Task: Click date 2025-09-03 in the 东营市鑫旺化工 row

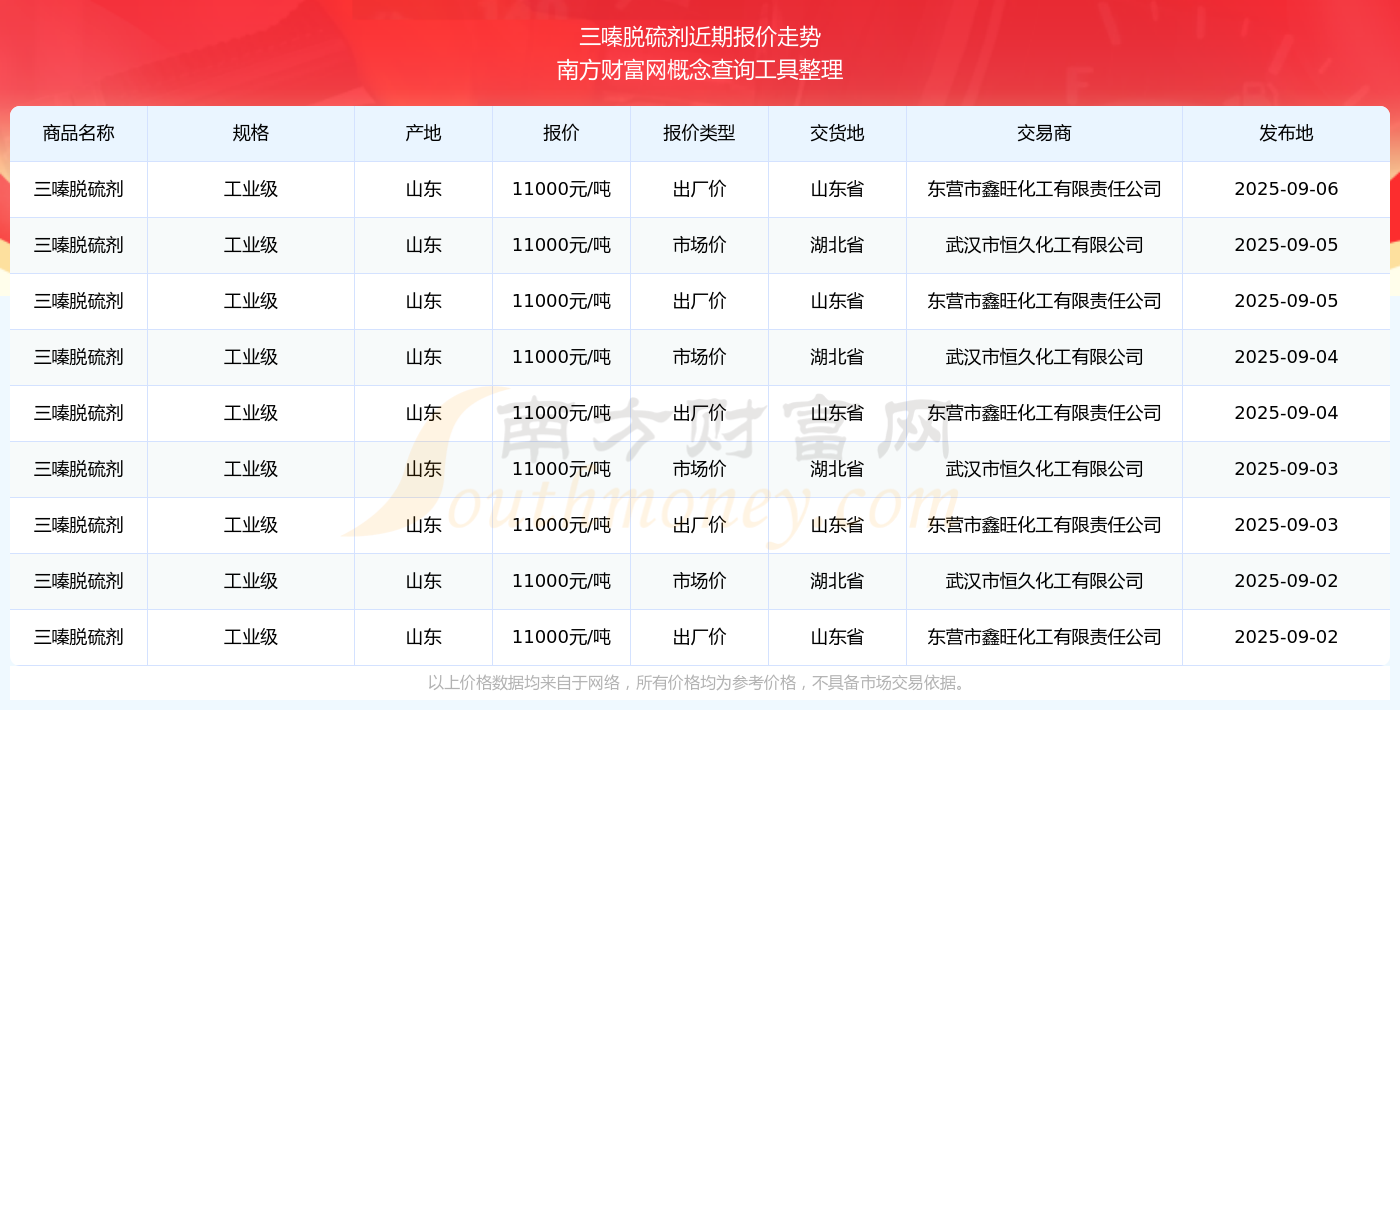Action: coord(1287,526)
